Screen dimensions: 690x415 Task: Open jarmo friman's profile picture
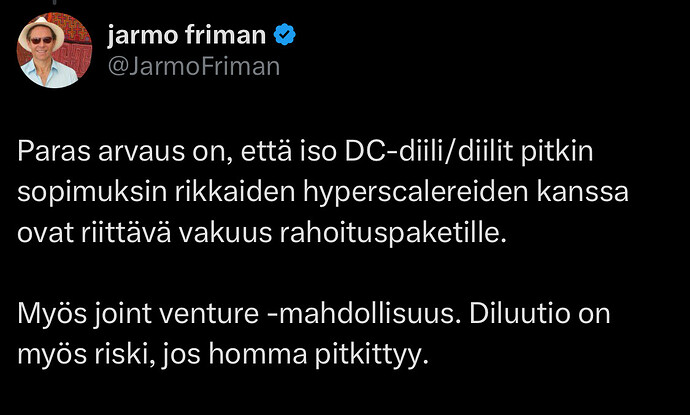coord(52,51)
